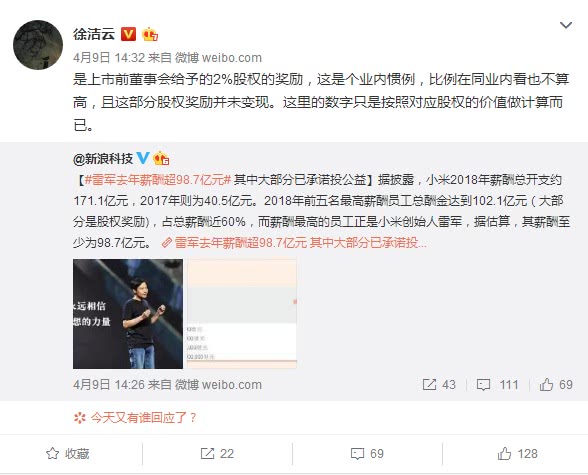Open 徐洁云's profile avatar
The height and width of the screenshot is (475, 588).
tap(38, 45)
